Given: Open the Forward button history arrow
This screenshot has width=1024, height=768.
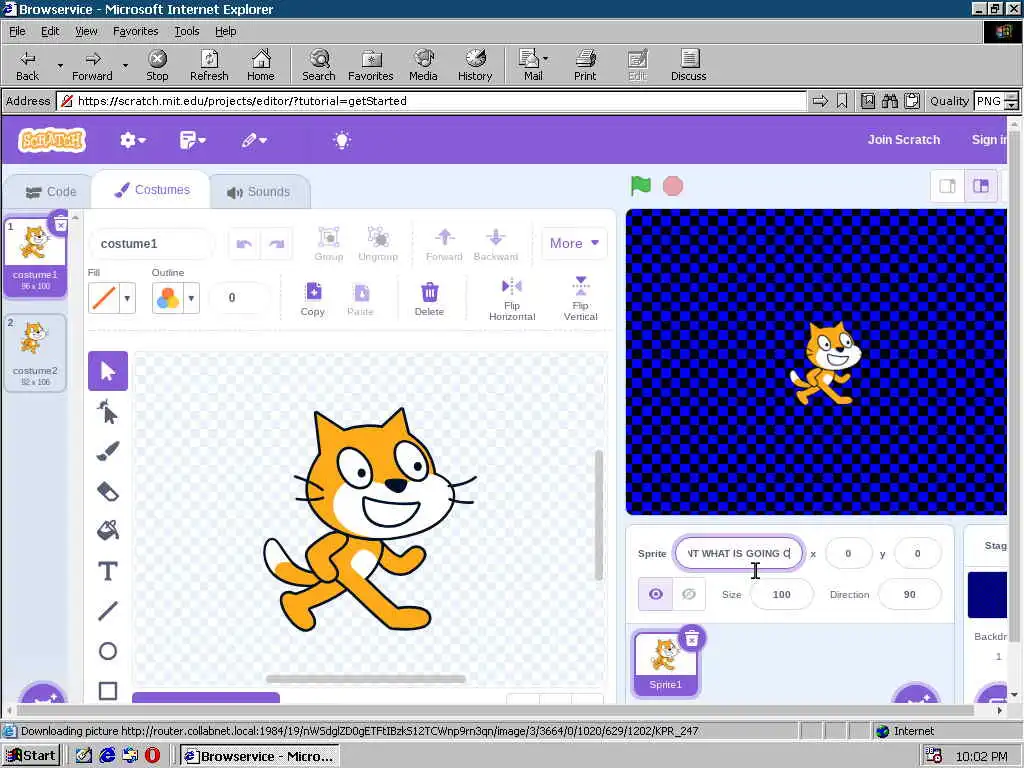Looking at the screenshot, I should [125, 65].
